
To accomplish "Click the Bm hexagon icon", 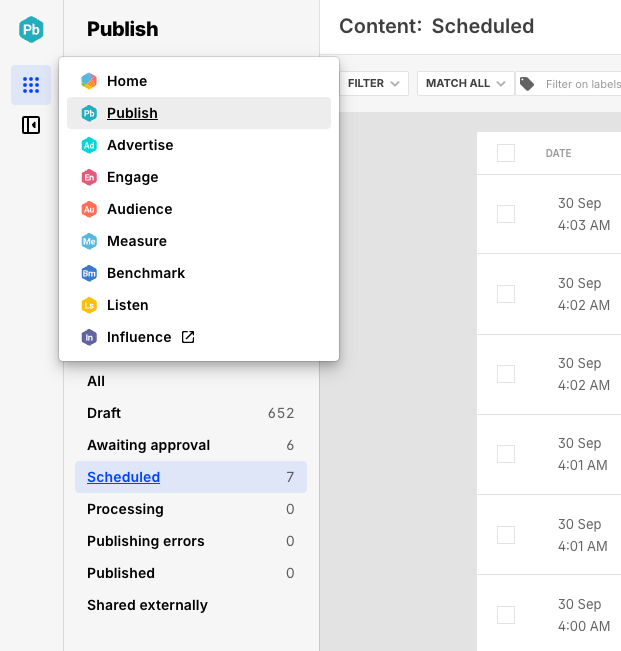I will pyautogui.click(x=89, y=273).
